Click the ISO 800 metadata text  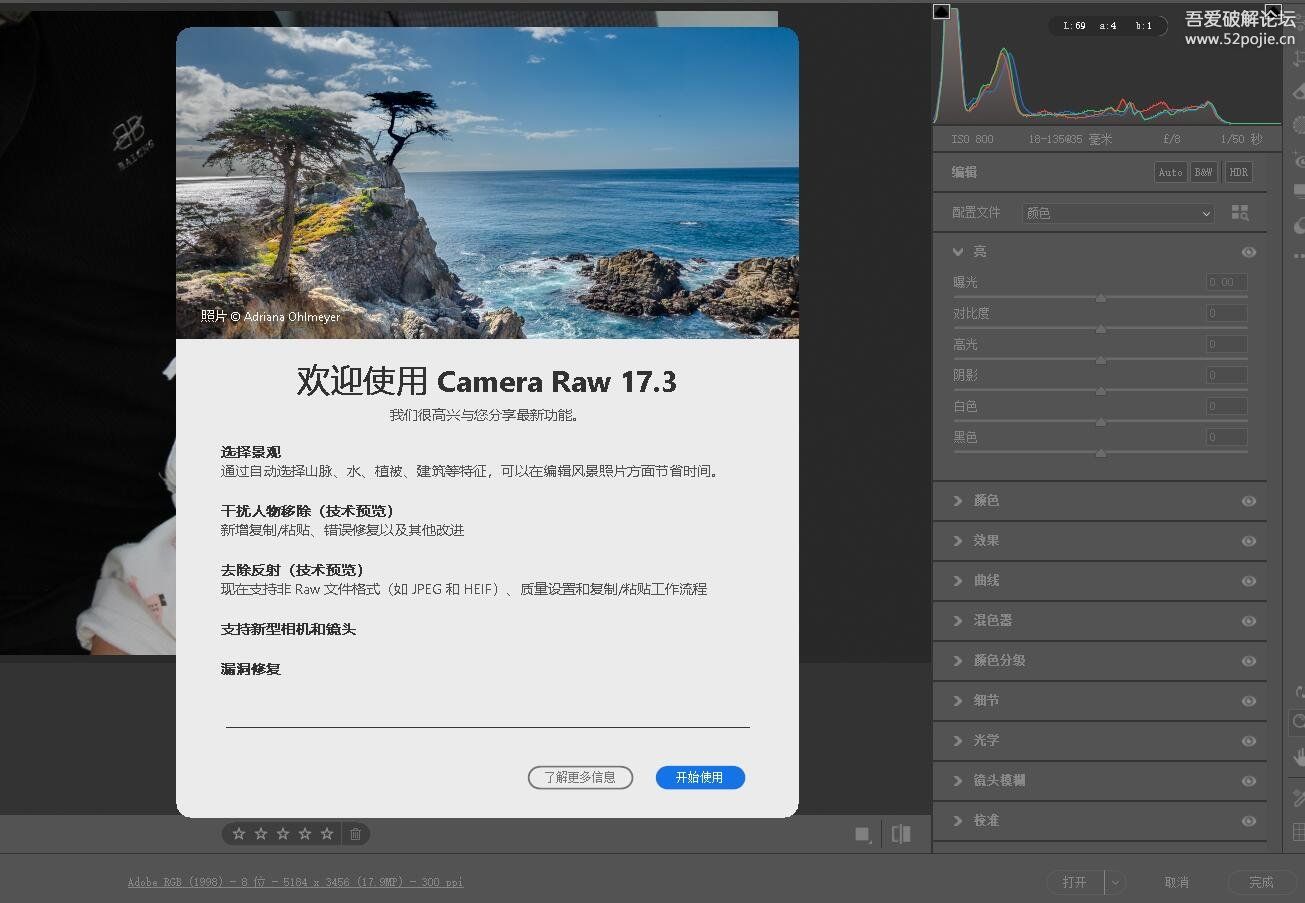coord(972,139)
